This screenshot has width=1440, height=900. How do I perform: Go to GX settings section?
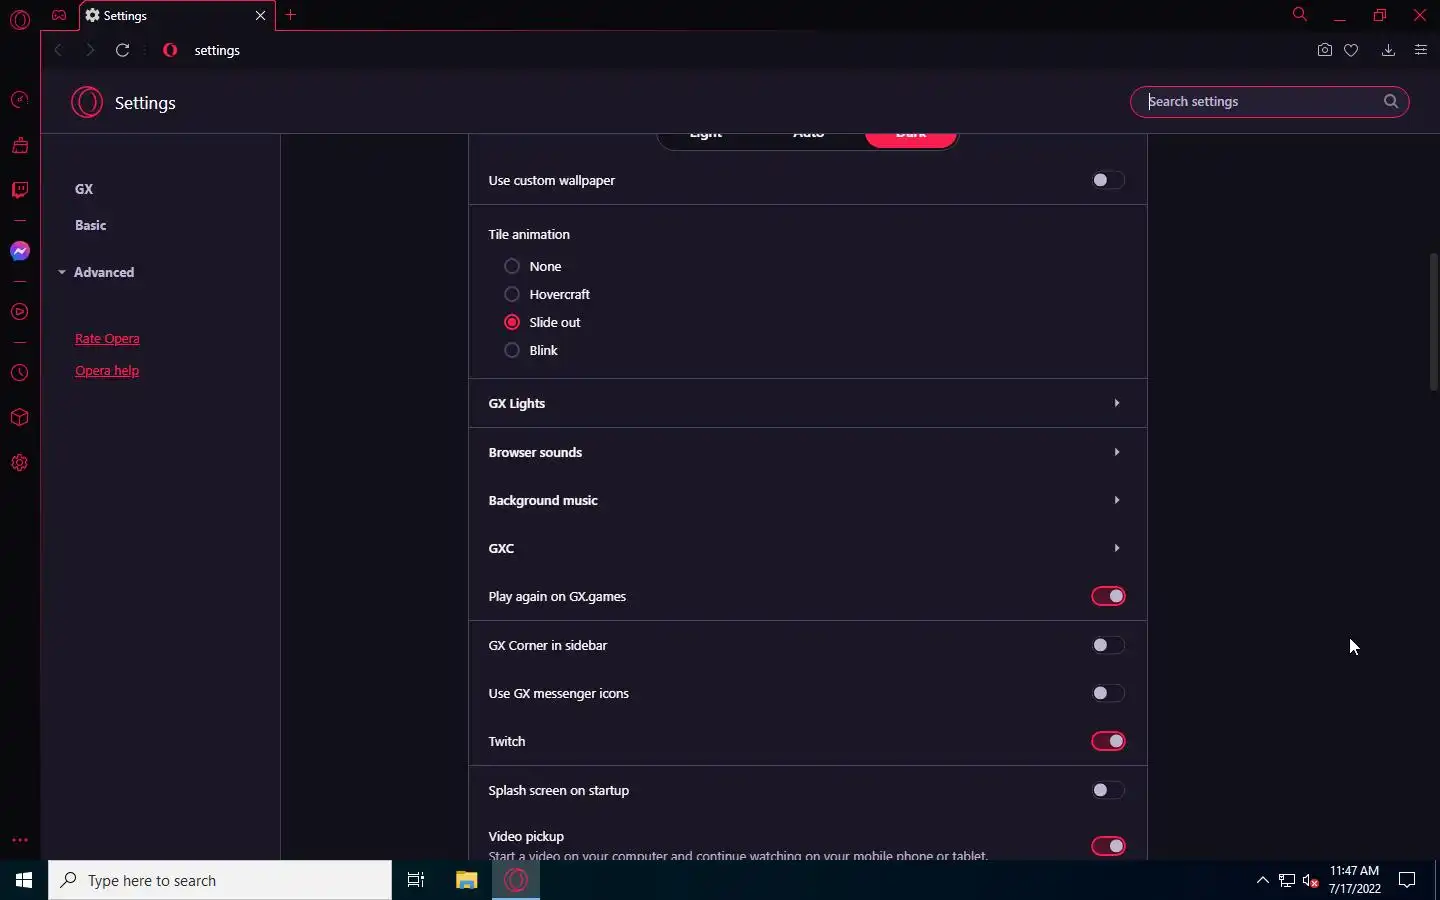point(84,189)
